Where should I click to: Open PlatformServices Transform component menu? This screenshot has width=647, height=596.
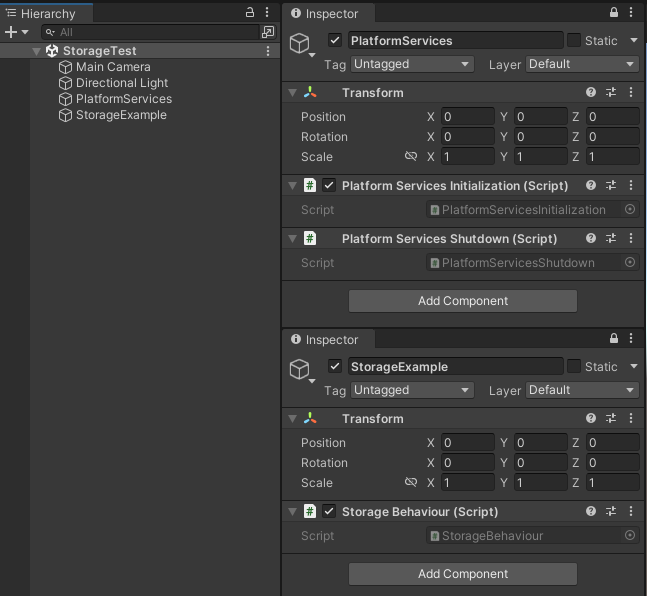(x=631, y=92)
